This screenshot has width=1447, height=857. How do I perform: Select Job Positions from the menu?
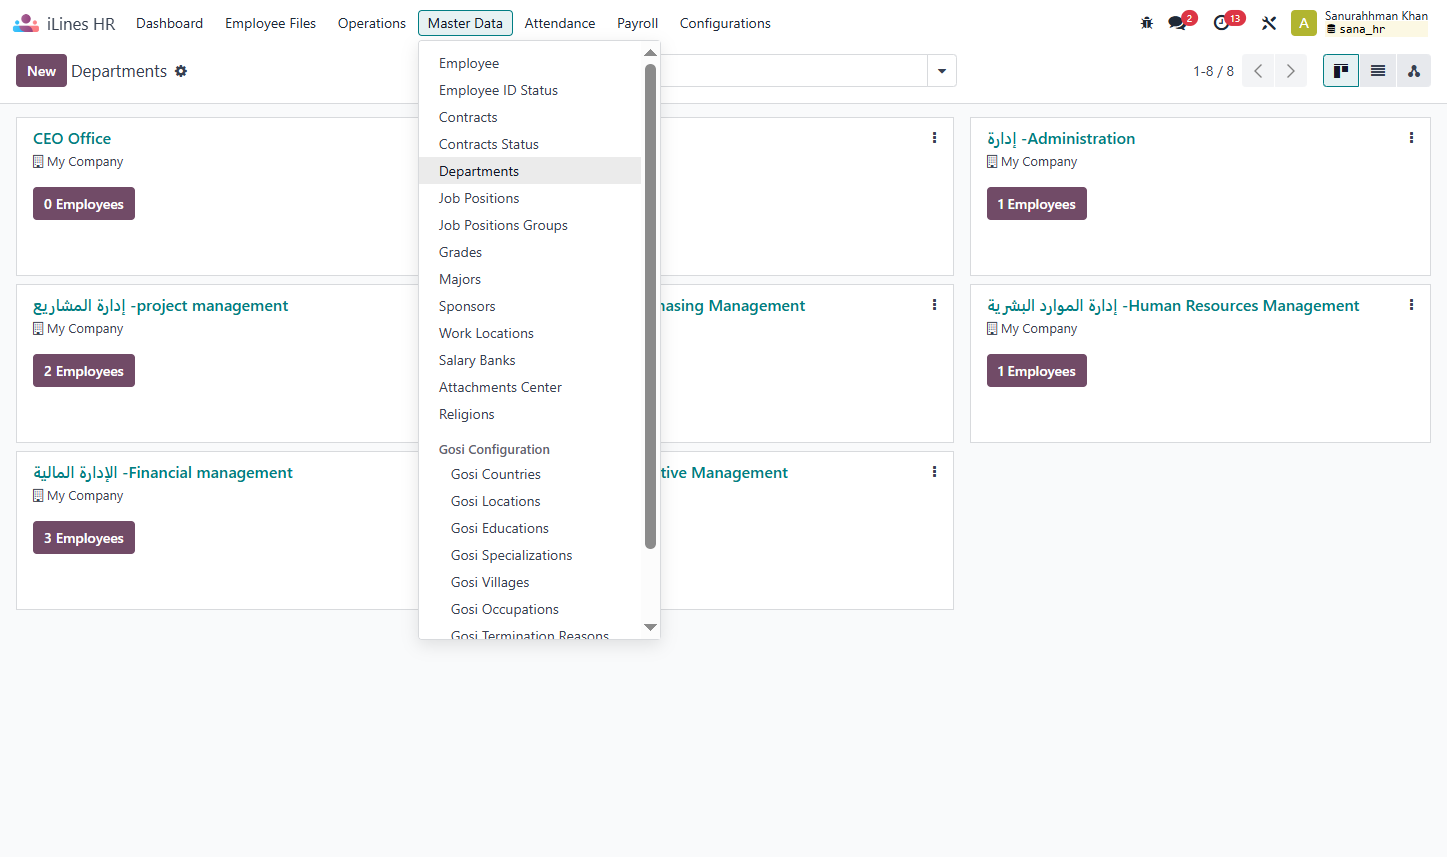(x=530, y=198)
